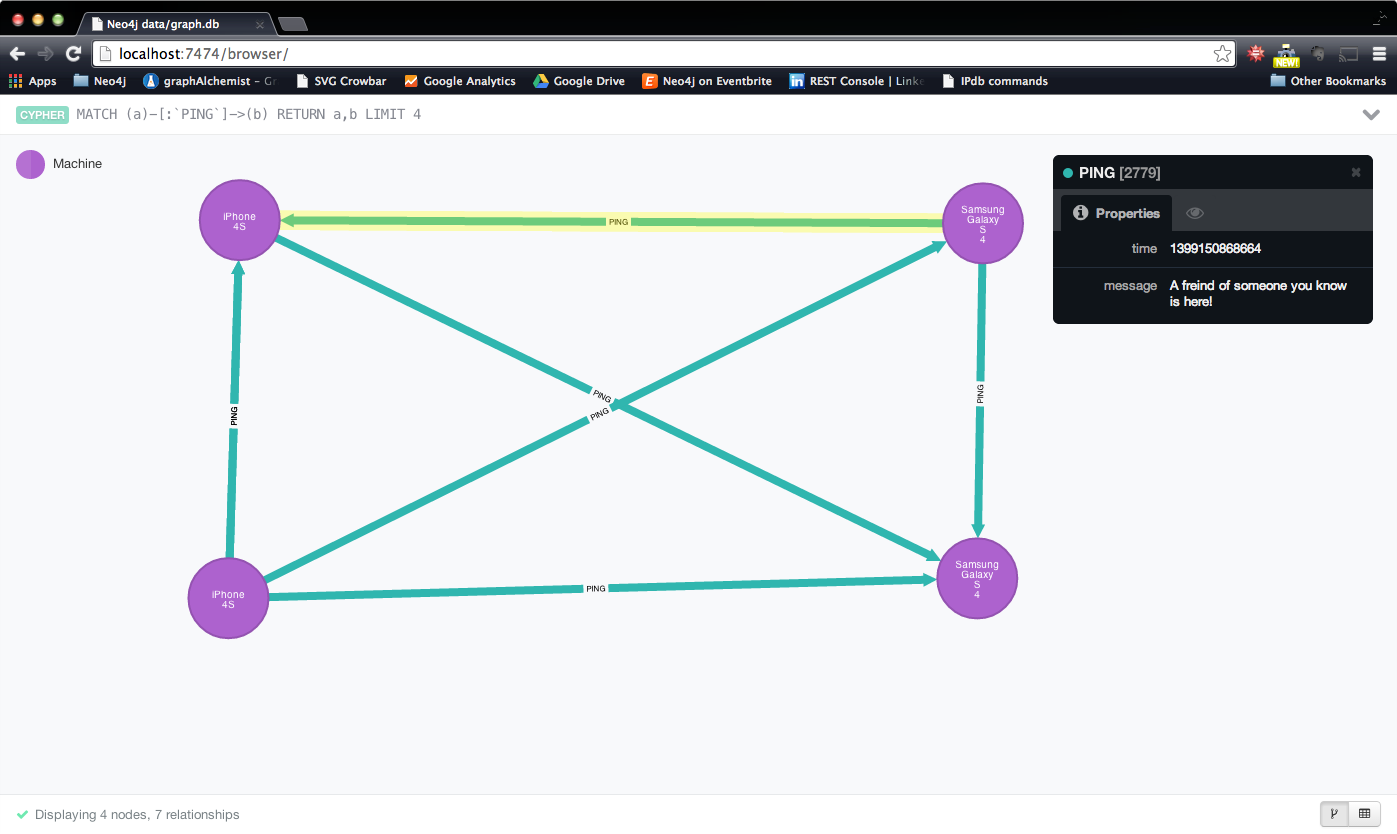The height and width of the screenshot is (834, 1397).
Task: Open the Neo4j bookmarks folder
Action: [x=100, y=81]
